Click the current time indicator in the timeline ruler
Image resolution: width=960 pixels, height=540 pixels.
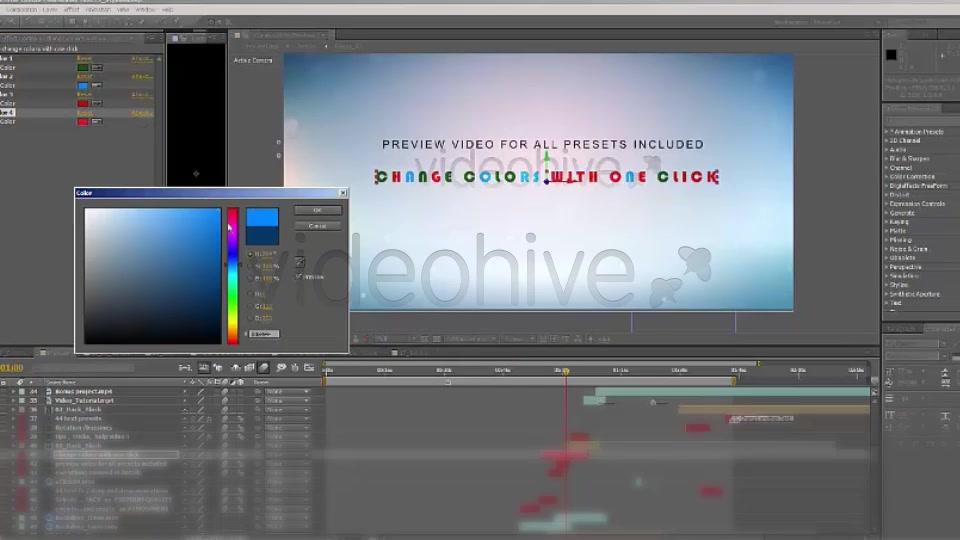tap(566, 371)
